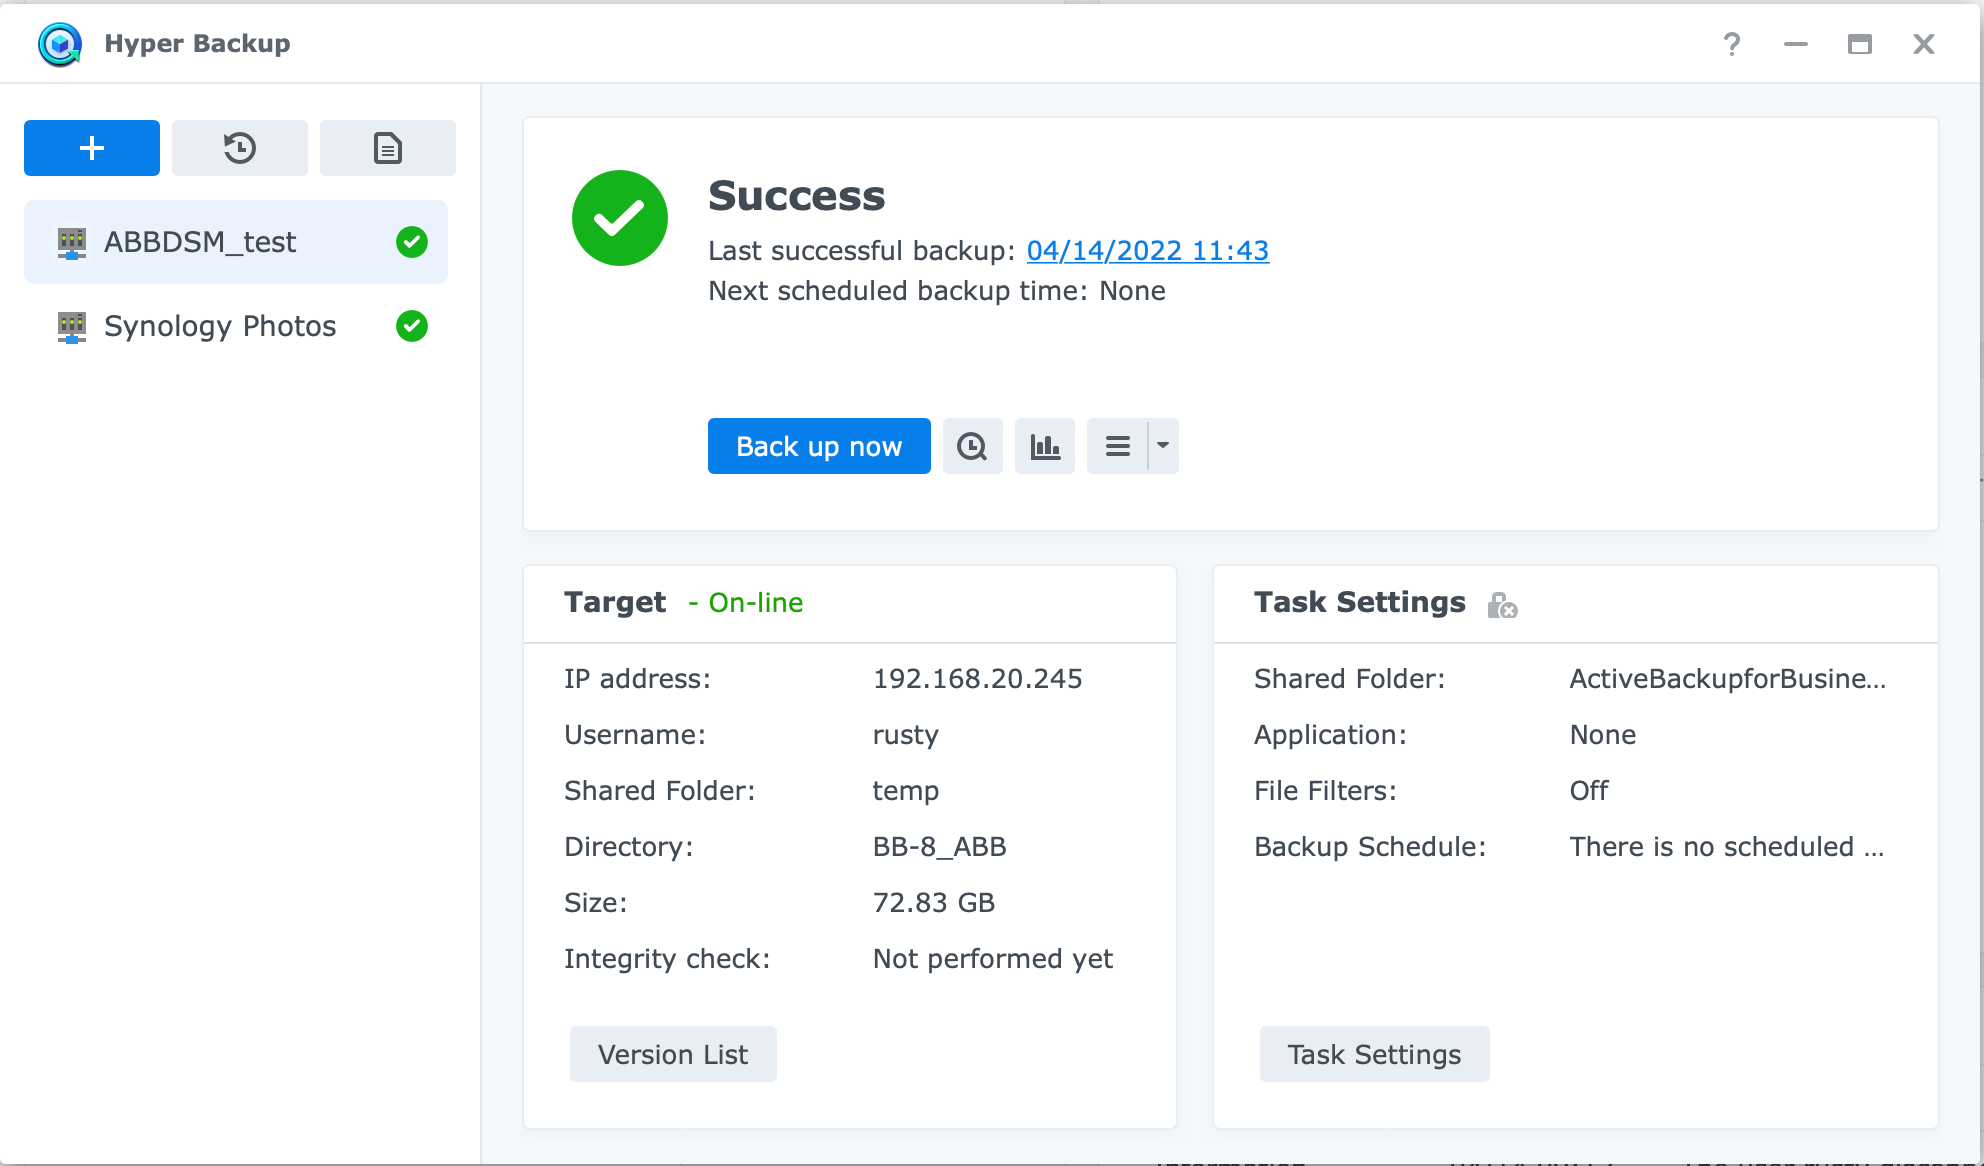Click the large green Success checkmark
This screenshot has height=1166, width=1984.
pyautogui.click(x=620, y=218)
